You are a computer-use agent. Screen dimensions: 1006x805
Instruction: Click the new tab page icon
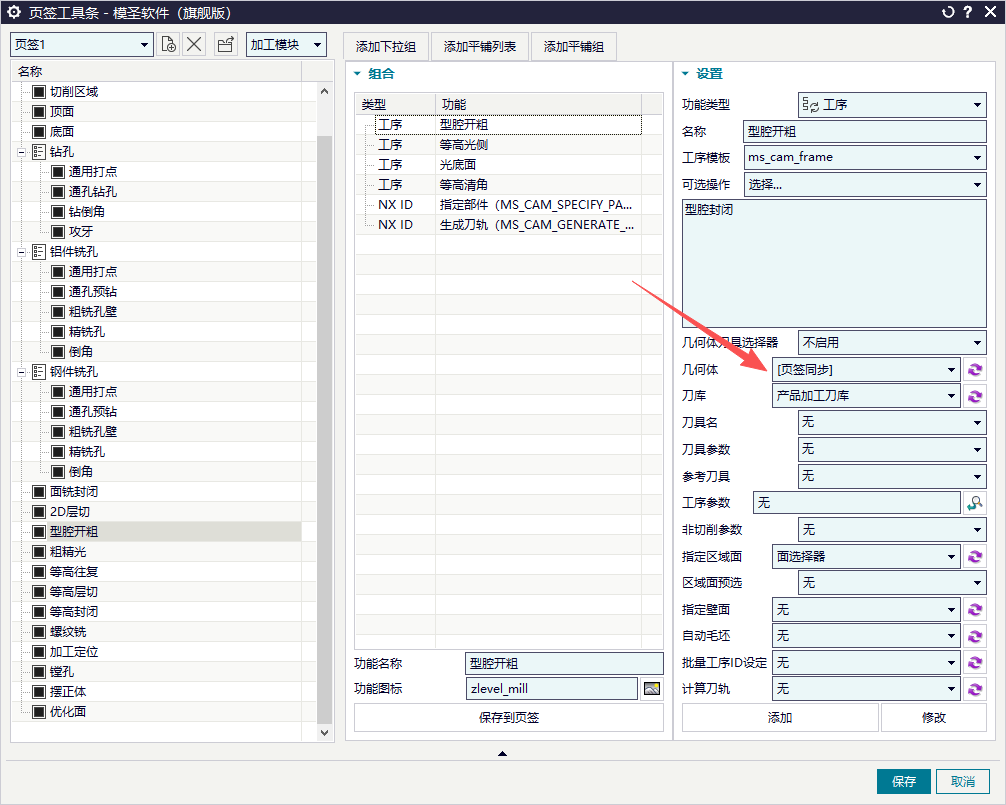pos(169,44)
